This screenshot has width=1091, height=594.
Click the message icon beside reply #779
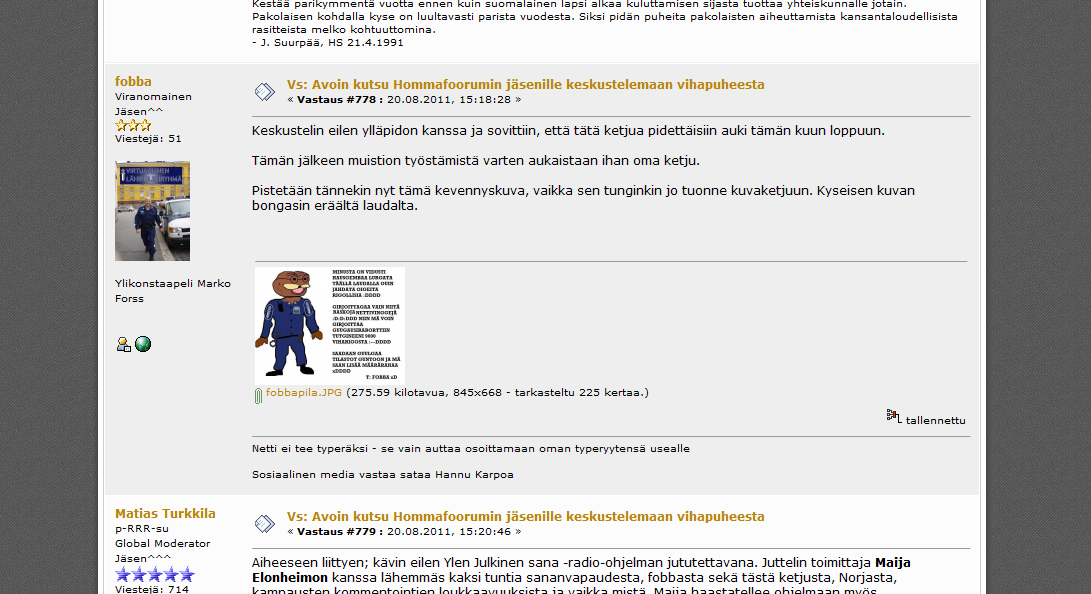pyautogui.click(x=264, y=524)
